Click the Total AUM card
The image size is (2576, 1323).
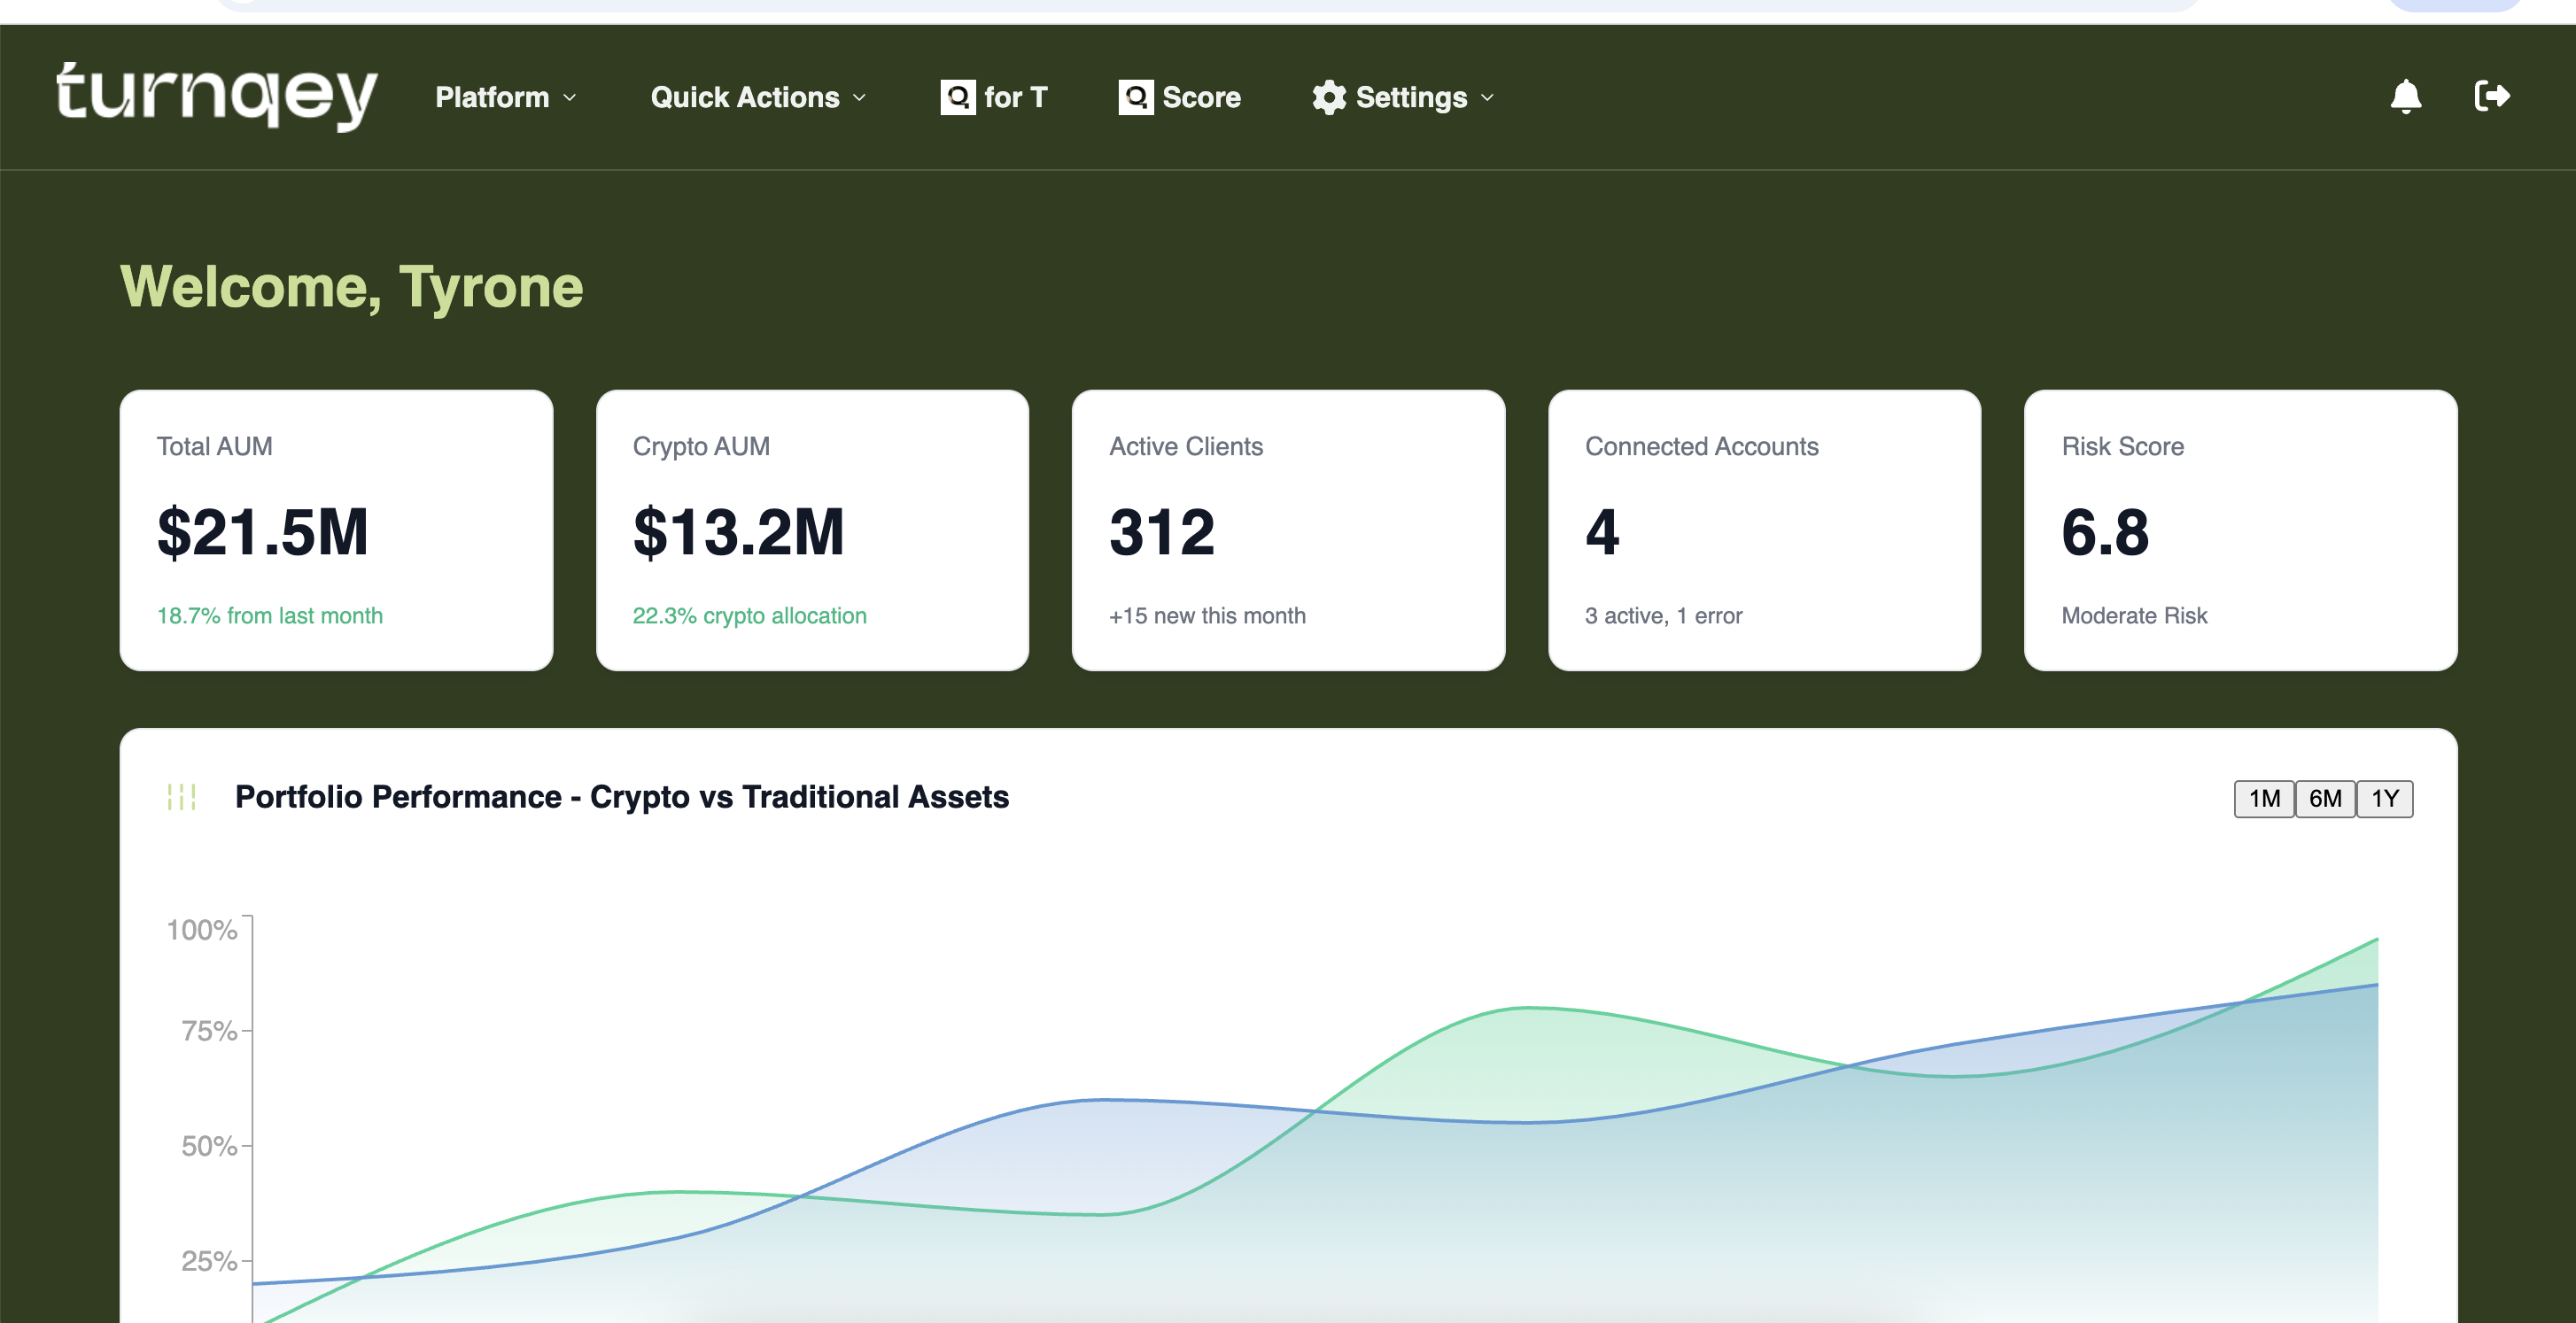pyautogui.click(x=336, y=530)
